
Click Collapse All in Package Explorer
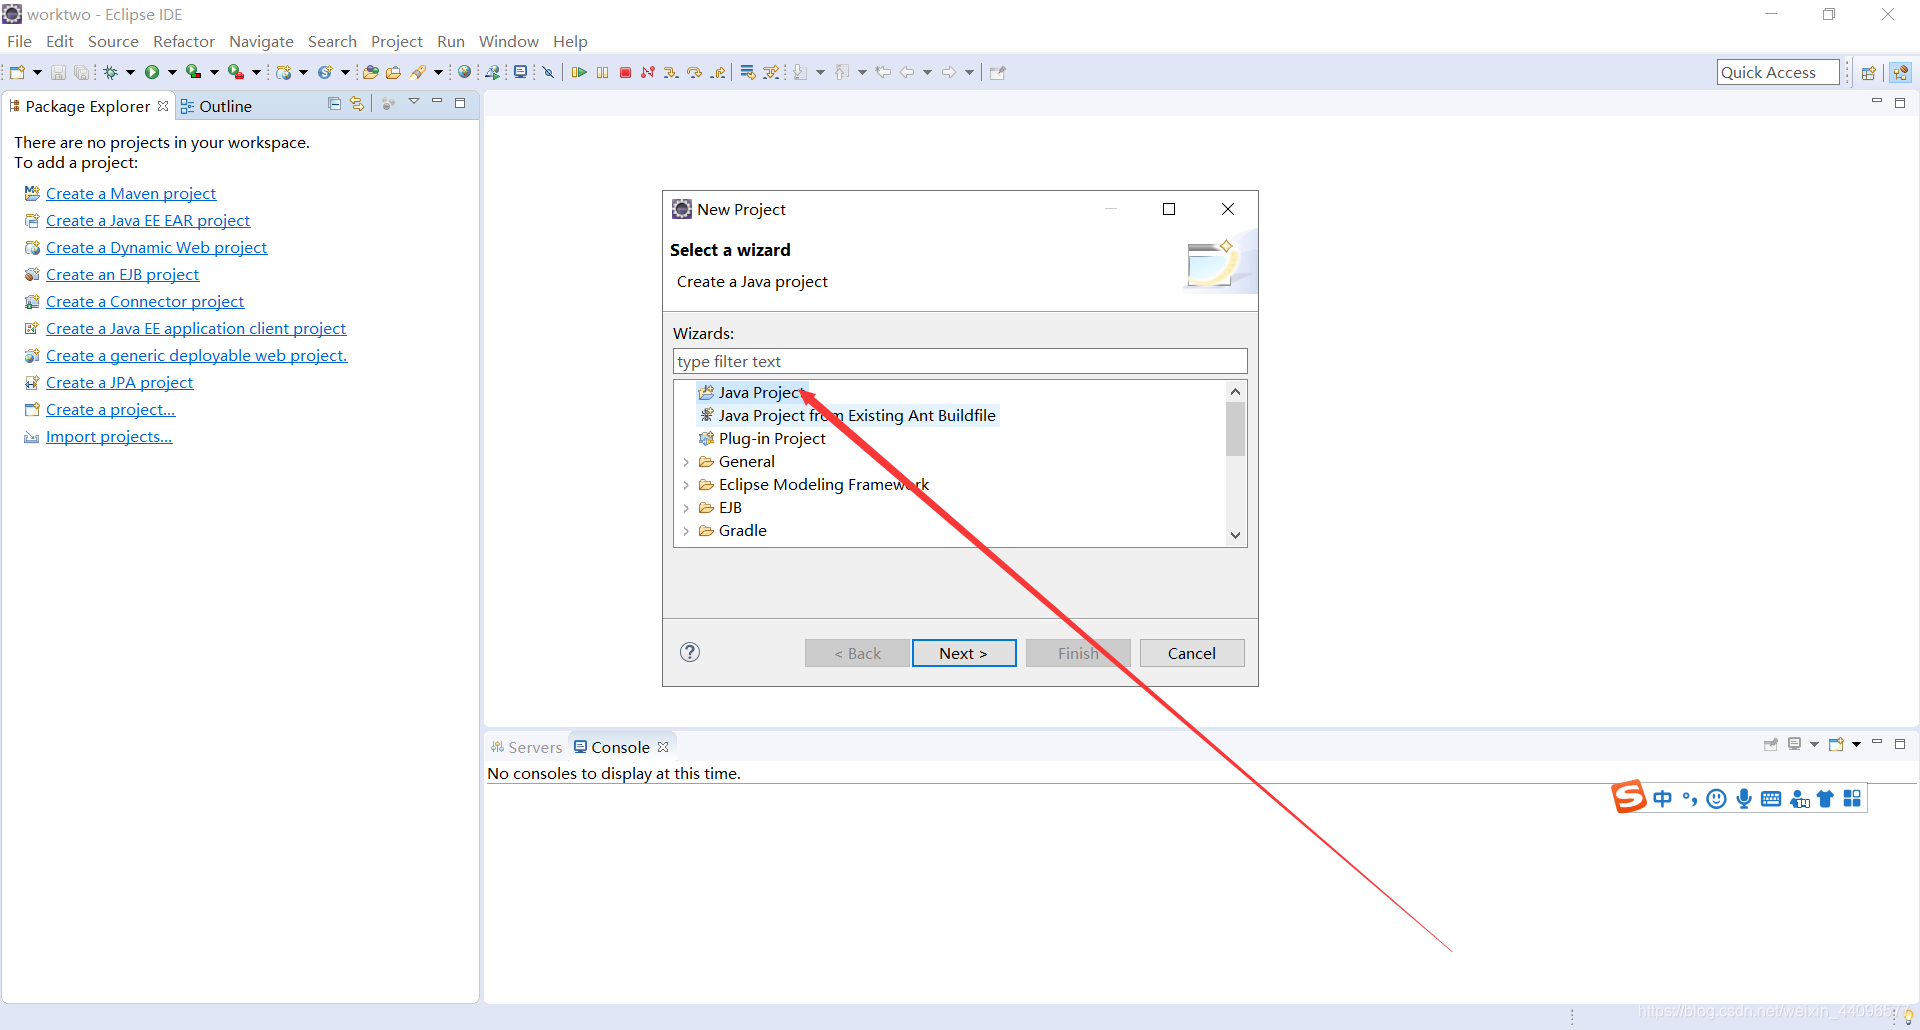(x=335, y=103)
